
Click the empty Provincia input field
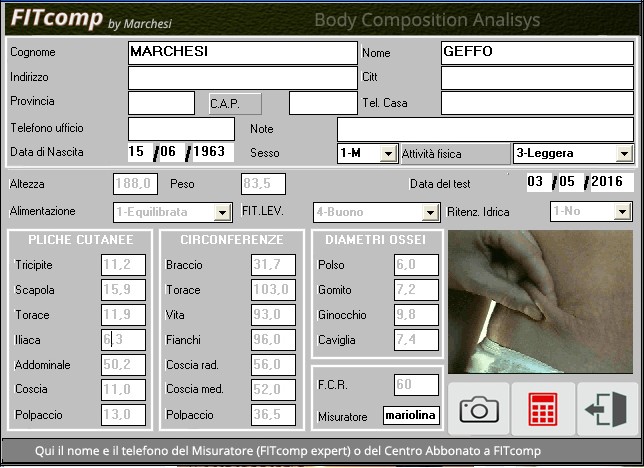click(x=161, y=103)
